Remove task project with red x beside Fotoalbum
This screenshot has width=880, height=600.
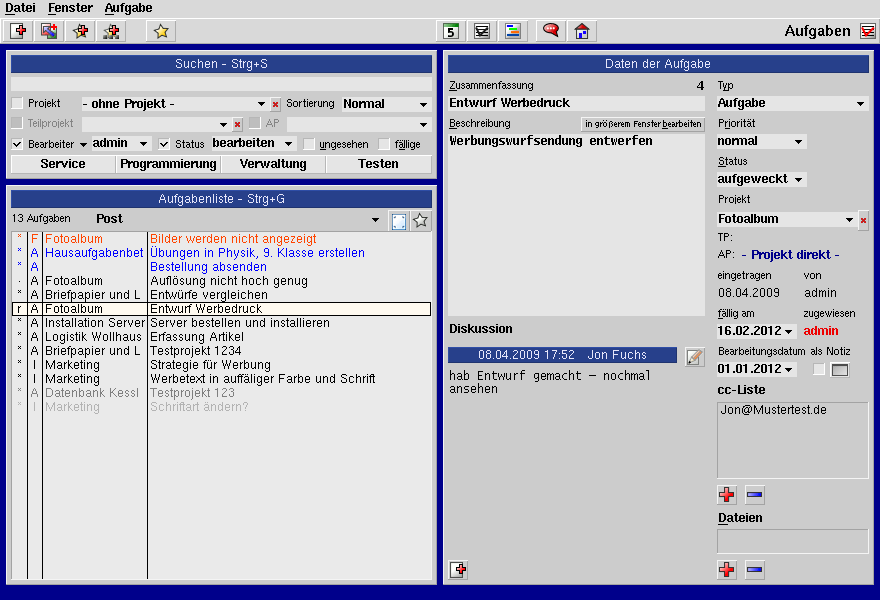point(863,220)
